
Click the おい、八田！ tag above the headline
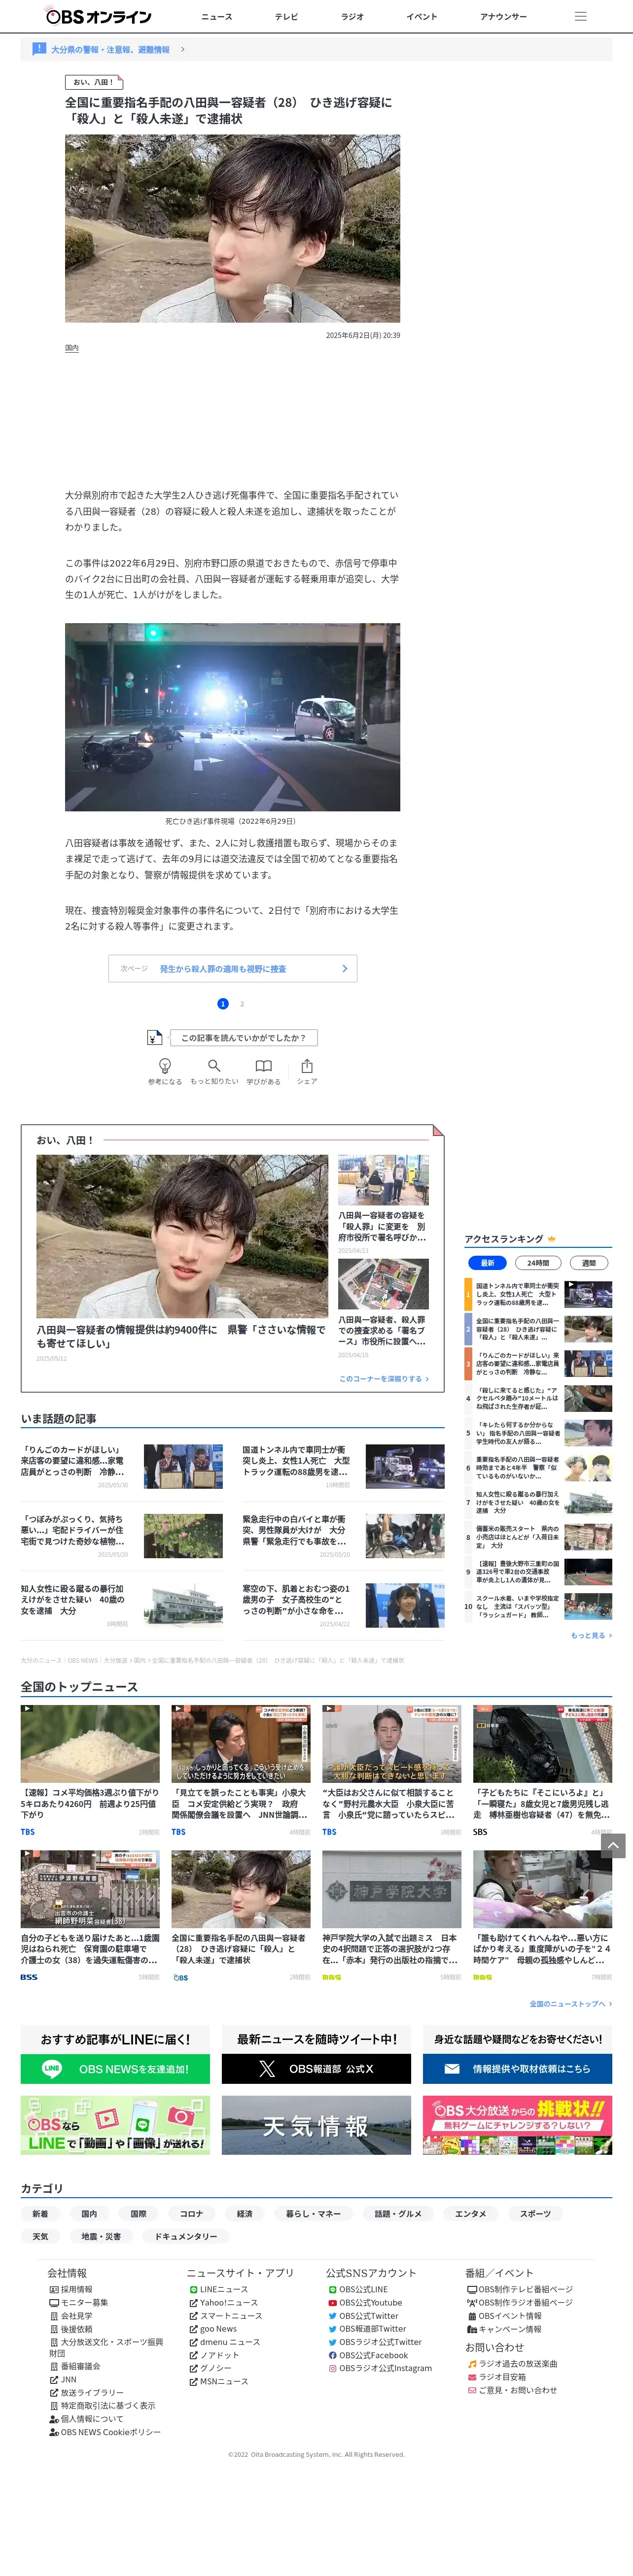[94, 82]
